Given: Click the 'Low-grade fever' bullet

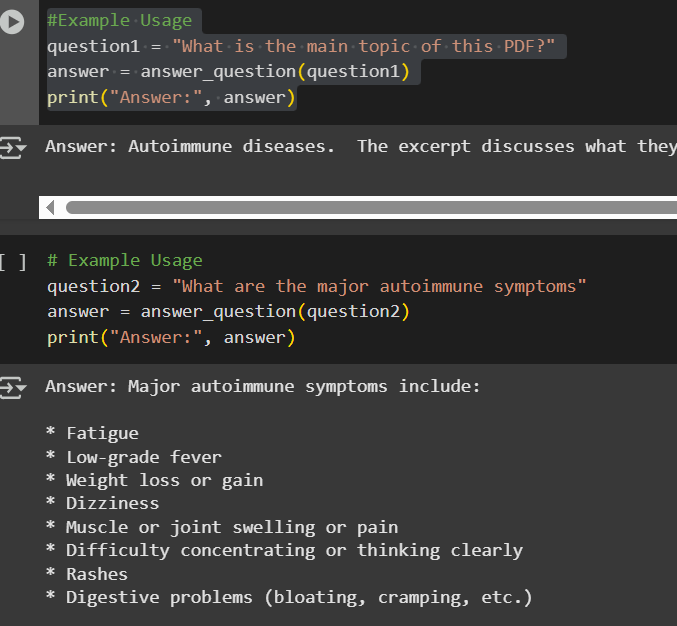Looking at the screenshot, I should tap(134, 457).
